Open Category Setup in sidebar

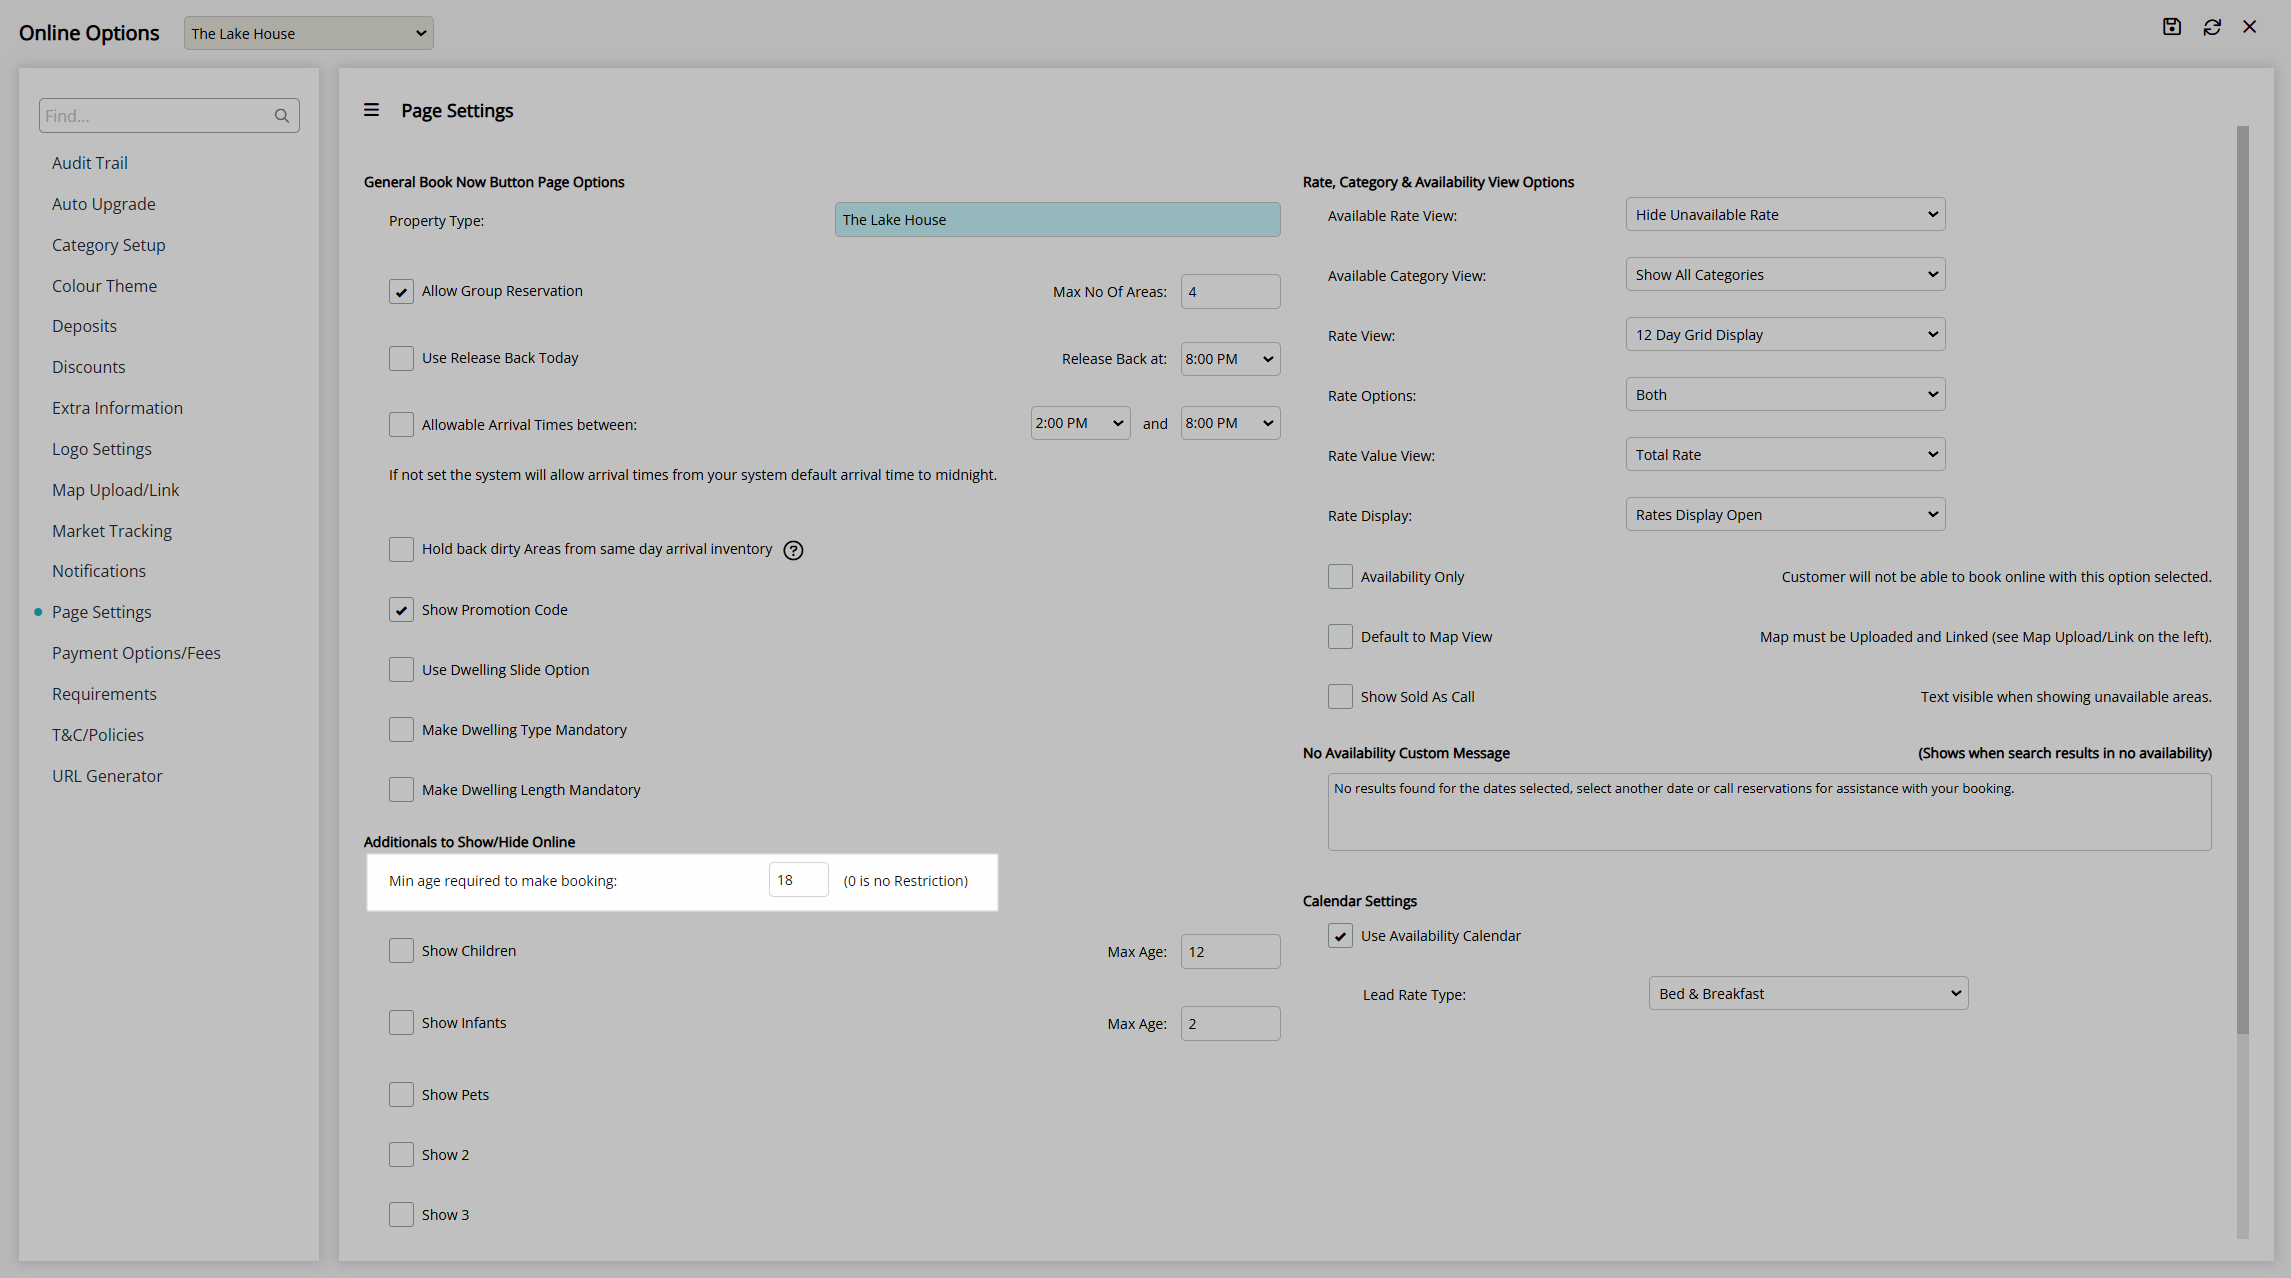pos(109,245)
